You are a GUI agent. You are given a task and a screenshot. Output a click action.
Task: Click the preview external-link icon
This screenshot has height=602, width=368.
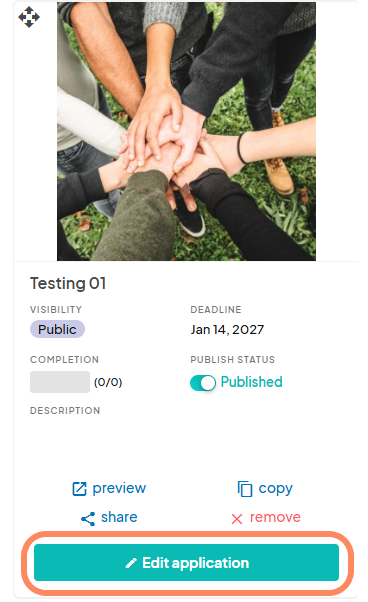click(x=79, y=489)
